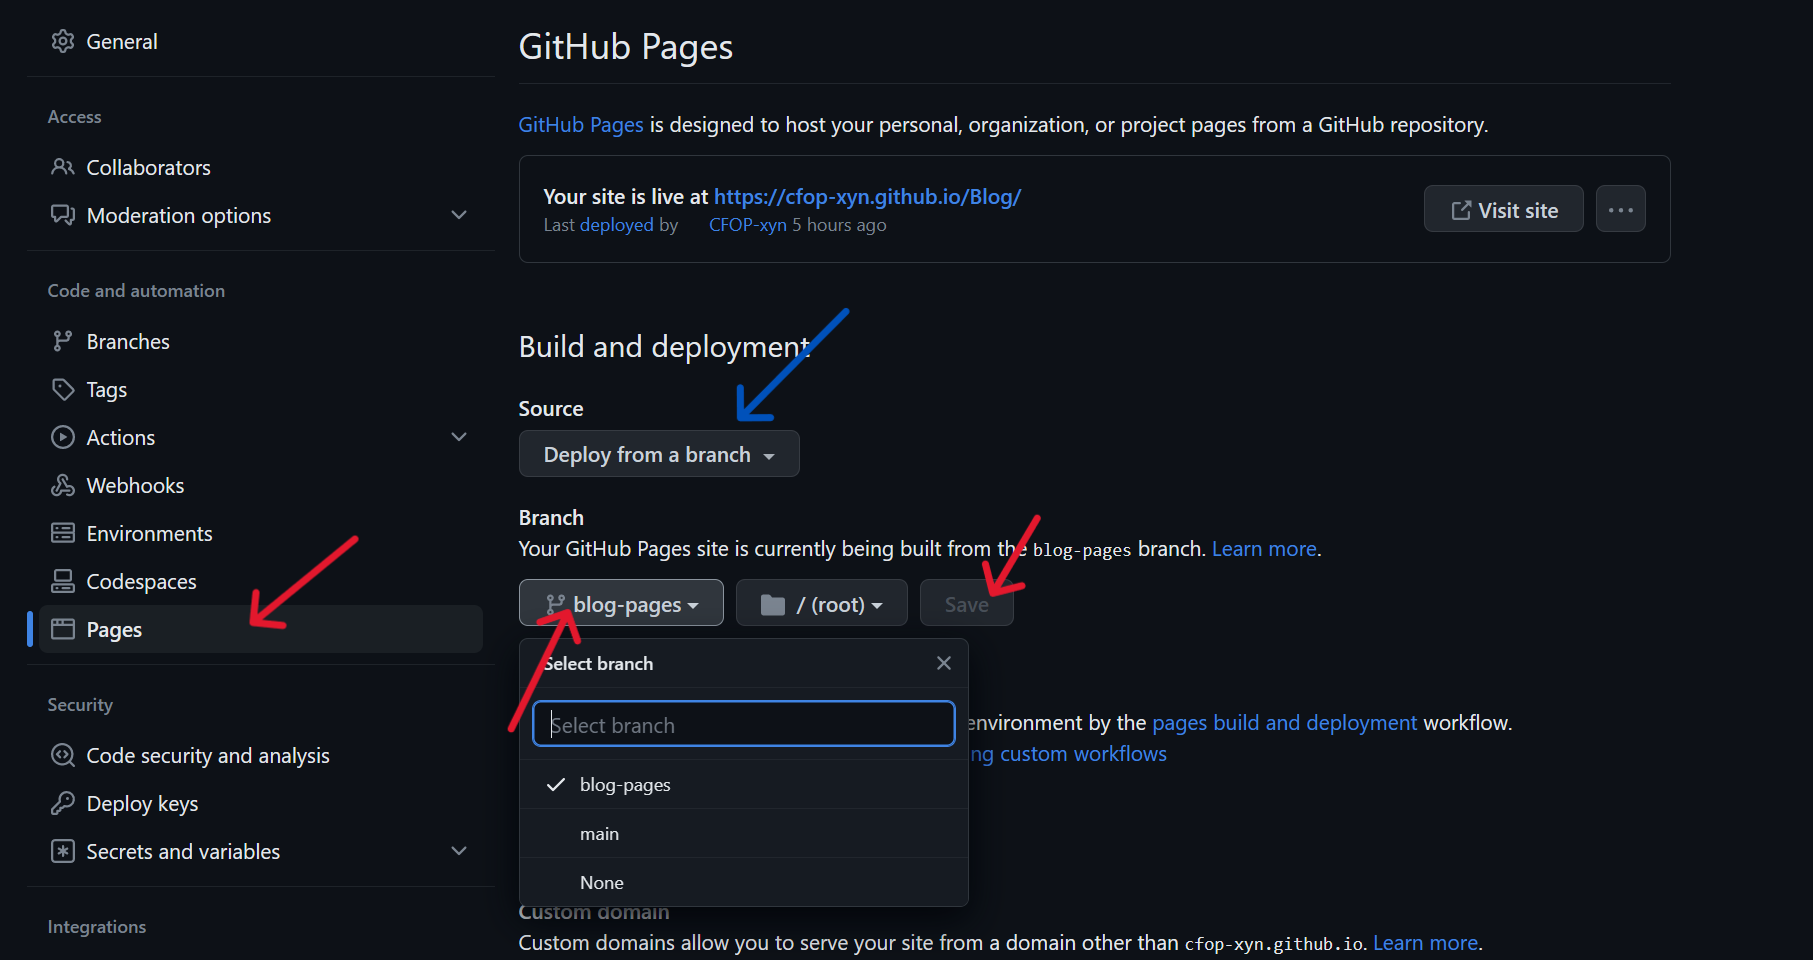Screen dimensions: 1813x960
Task: Click the Actions play icon
Action: [x=63, y=437]
